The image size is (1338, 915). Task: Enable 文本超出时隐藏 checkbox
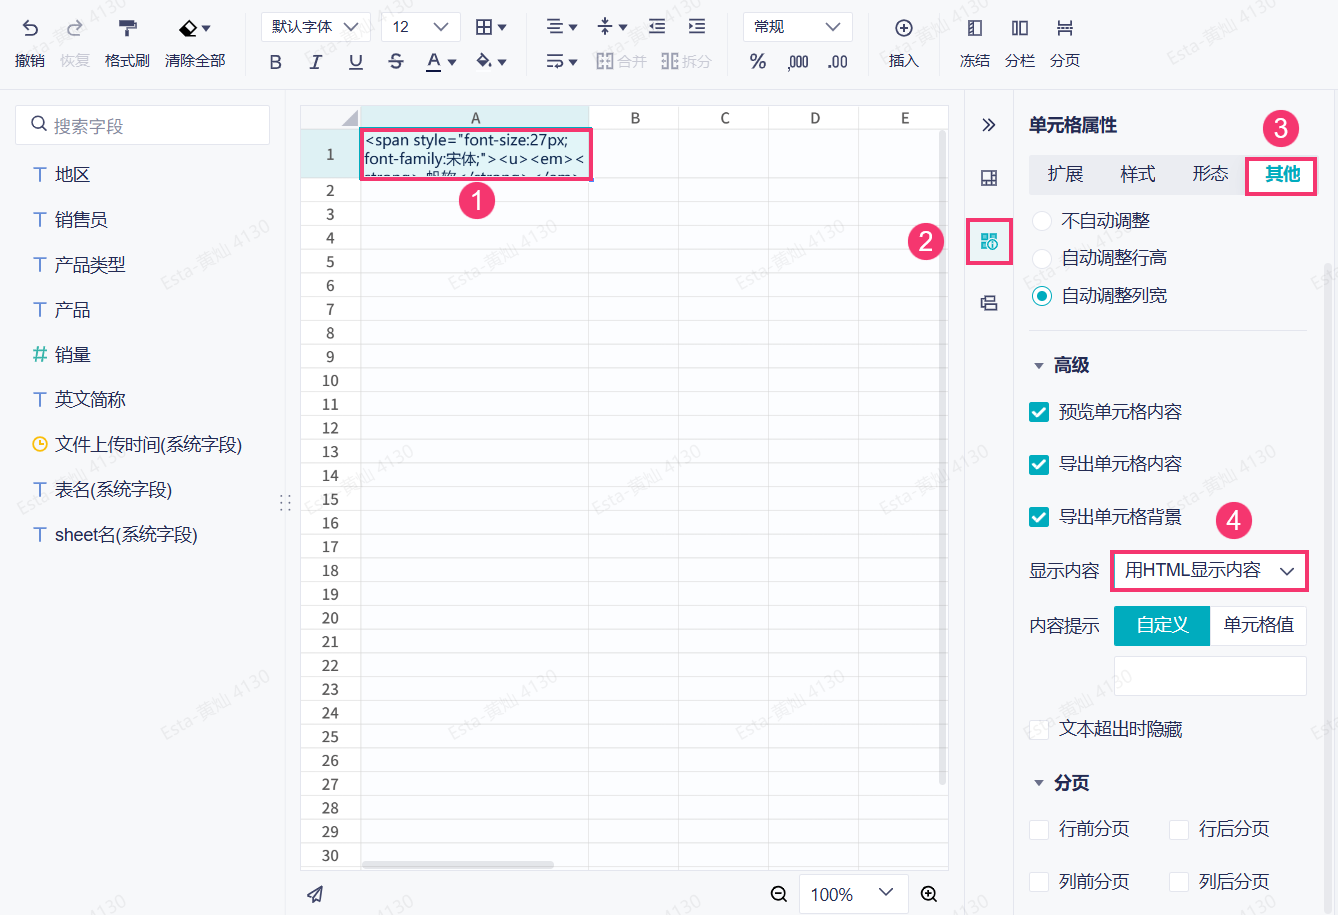tap(1039, 729)
